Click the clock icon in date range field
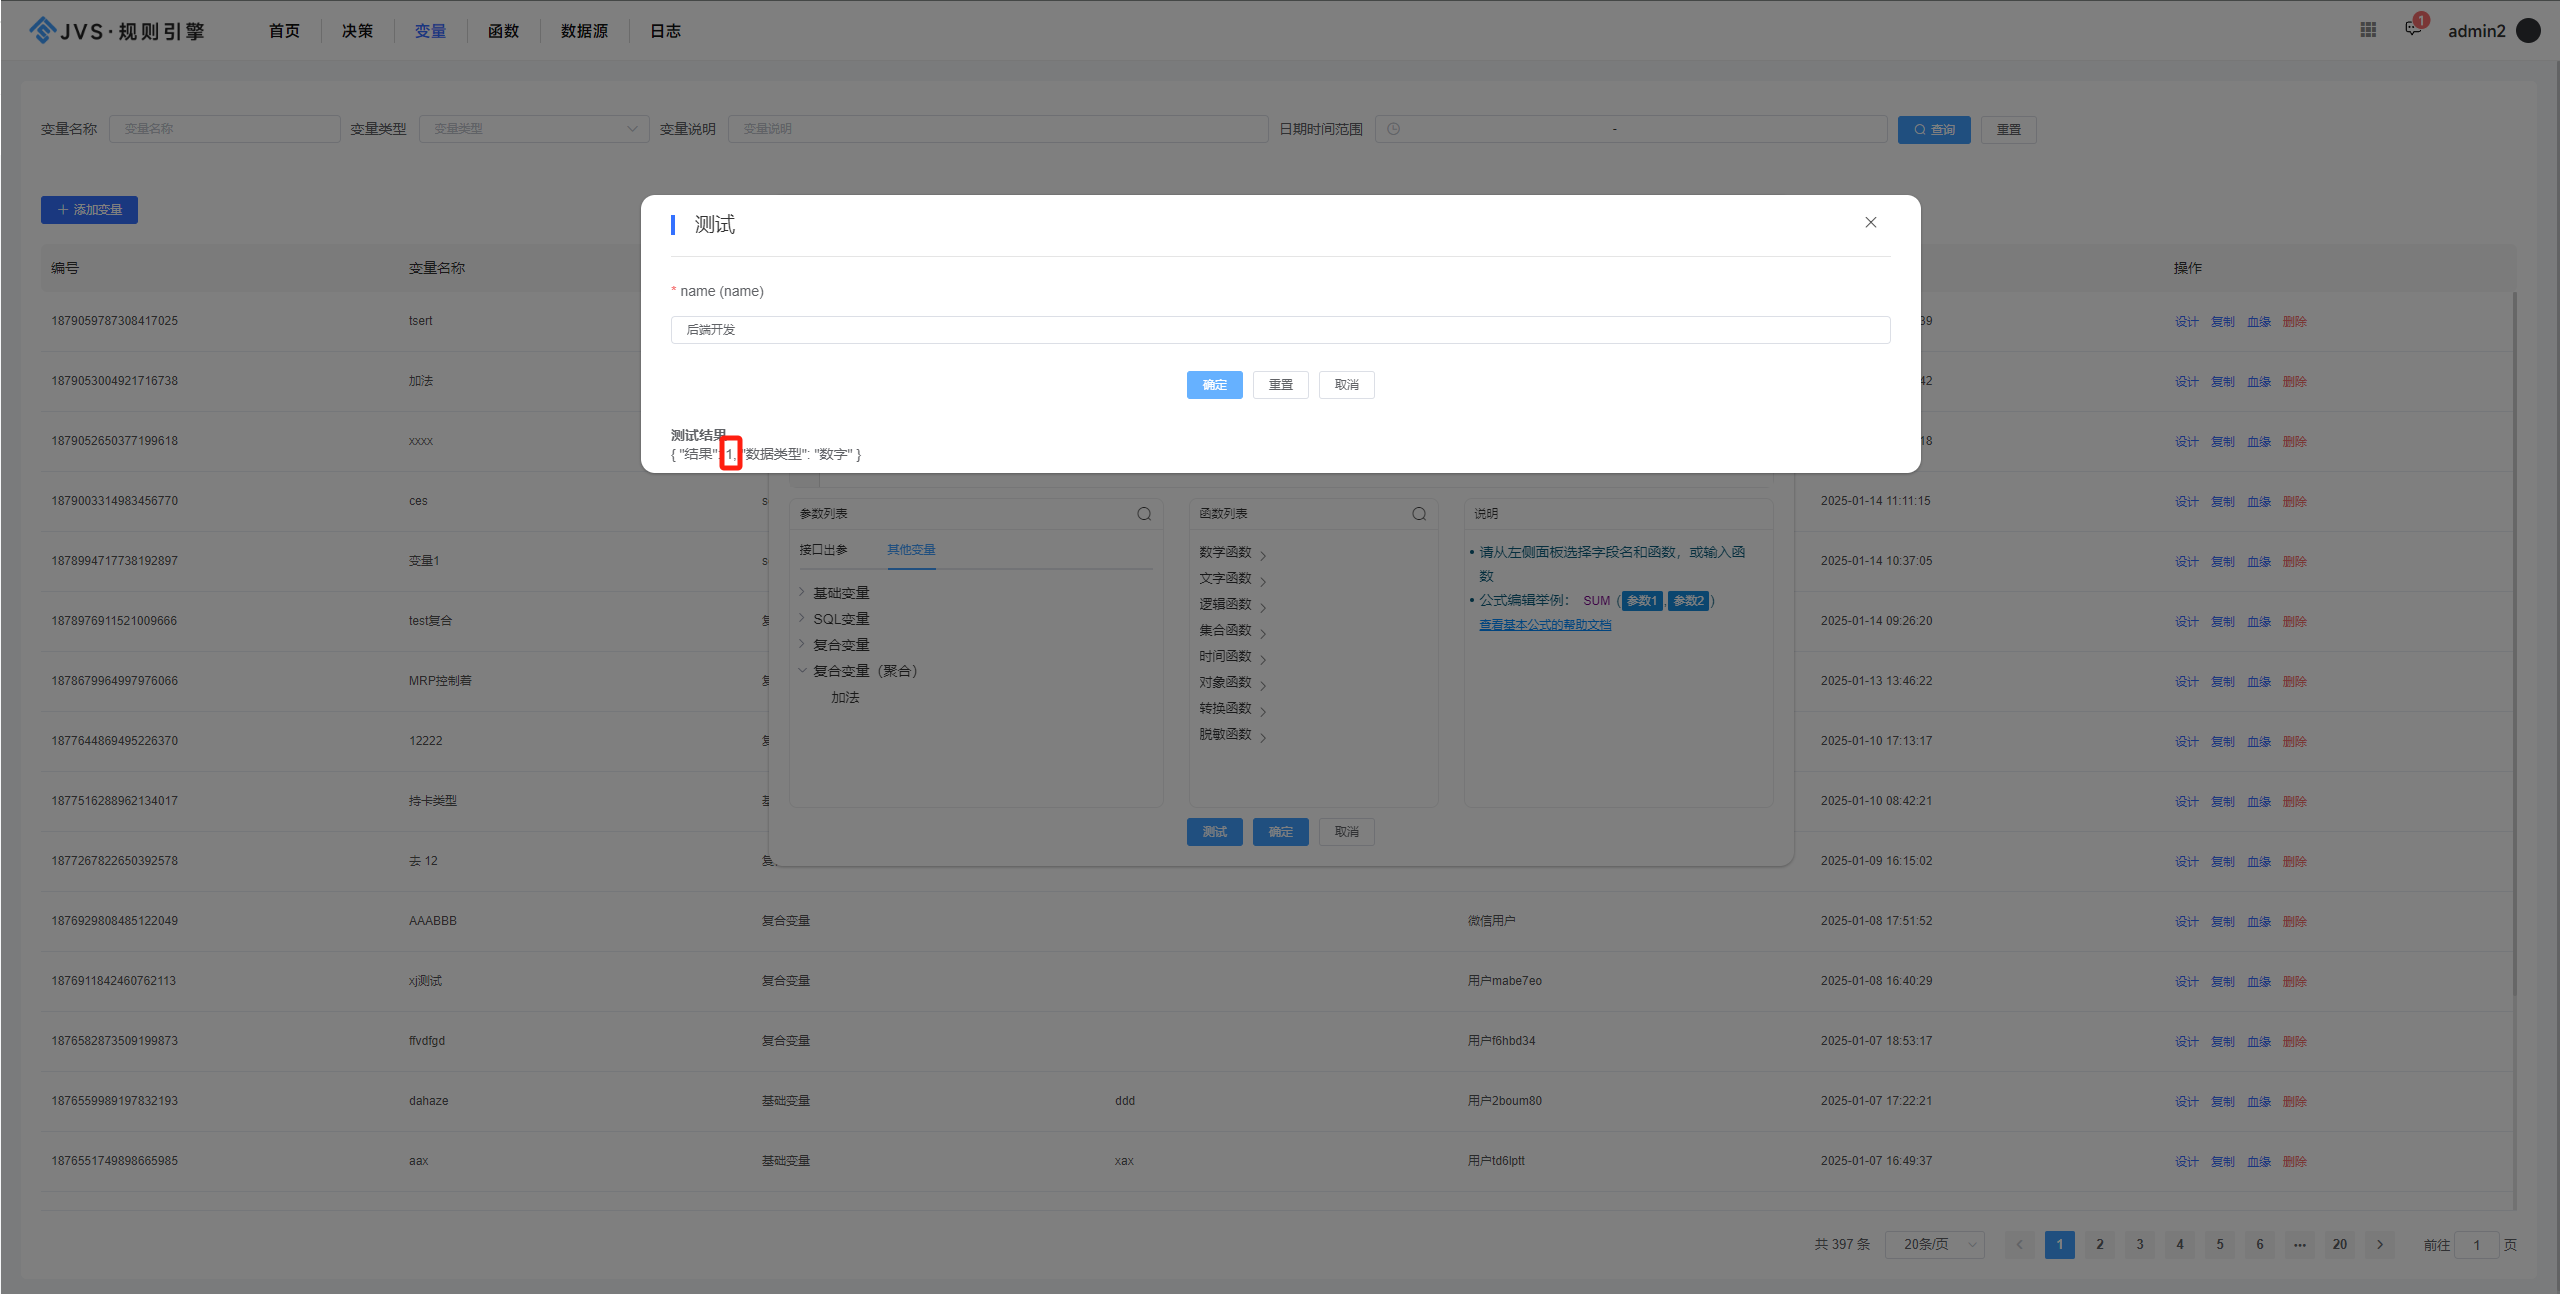The height and width of the screenshot is (1294, 2560). pos(1393,129)
